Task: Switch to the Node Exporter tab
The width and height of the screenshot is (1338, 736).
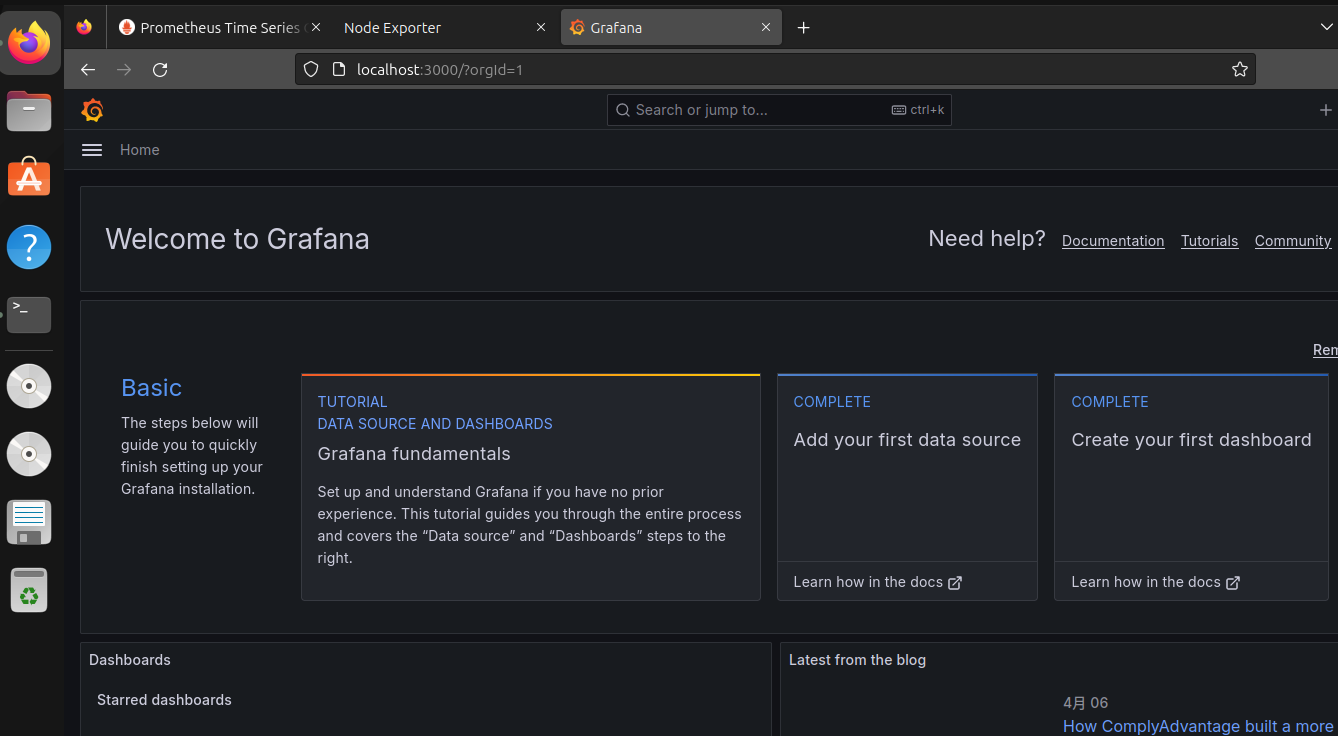Action: point(446,28)
